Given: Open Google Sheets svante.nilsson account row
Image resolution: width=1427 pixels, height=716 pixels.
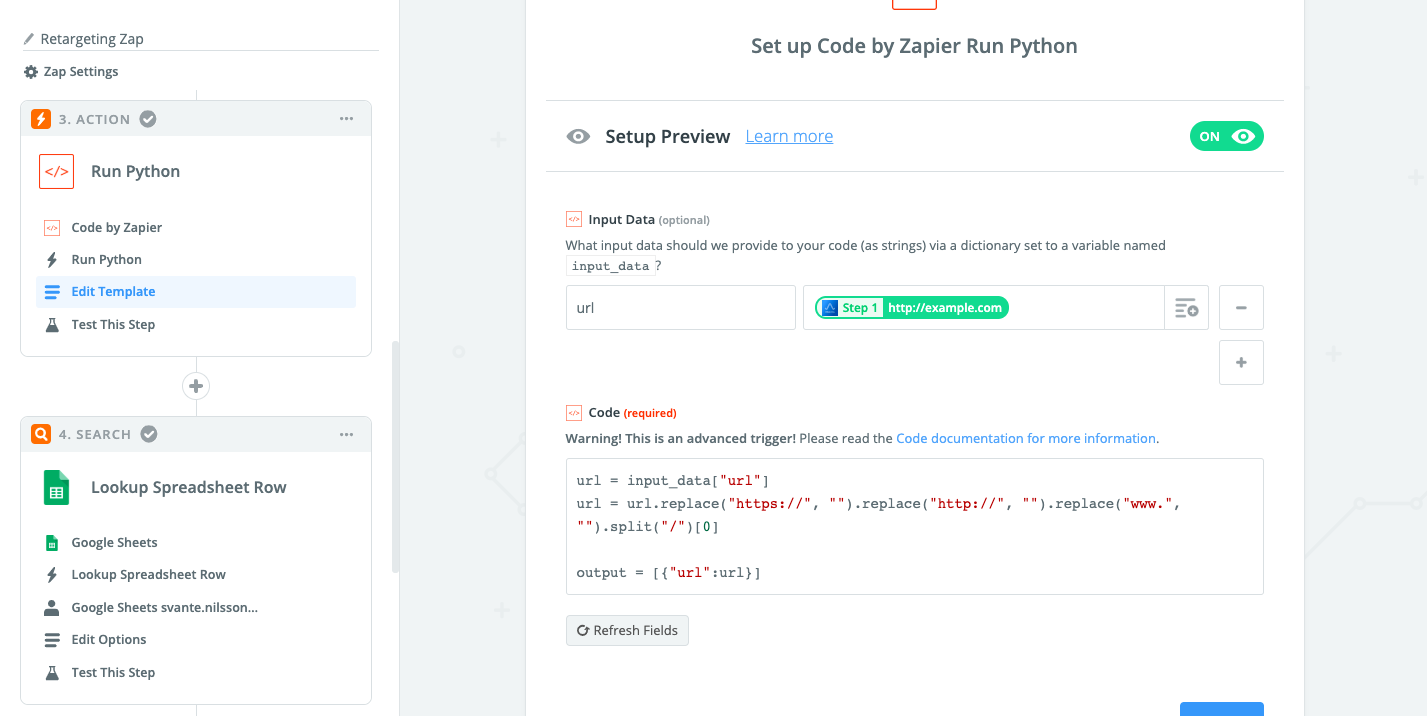Looking at the screenshot, I should tap(196, 607).
